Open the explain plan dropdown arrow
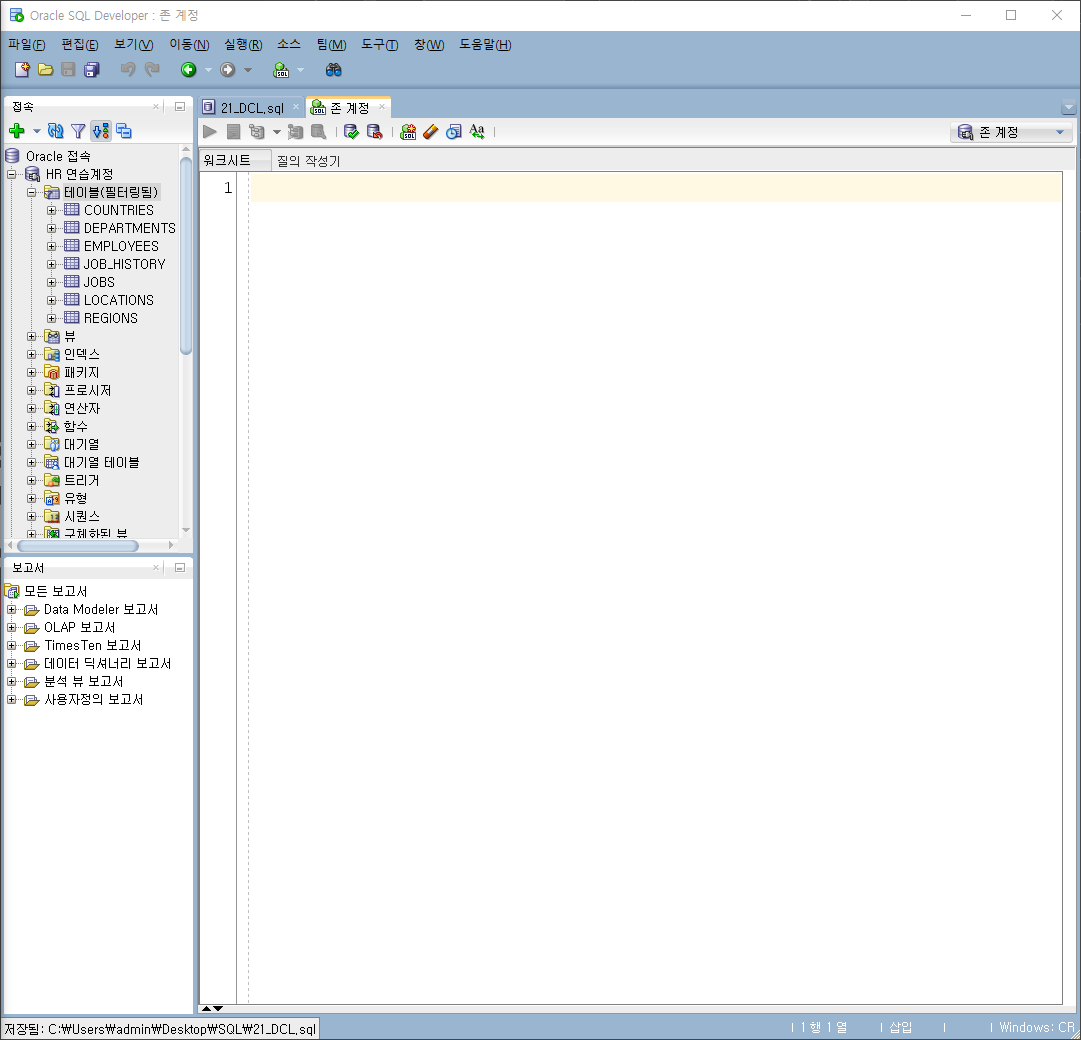Viewport: 1081px width, 1040px height. [x=276, y=132]
